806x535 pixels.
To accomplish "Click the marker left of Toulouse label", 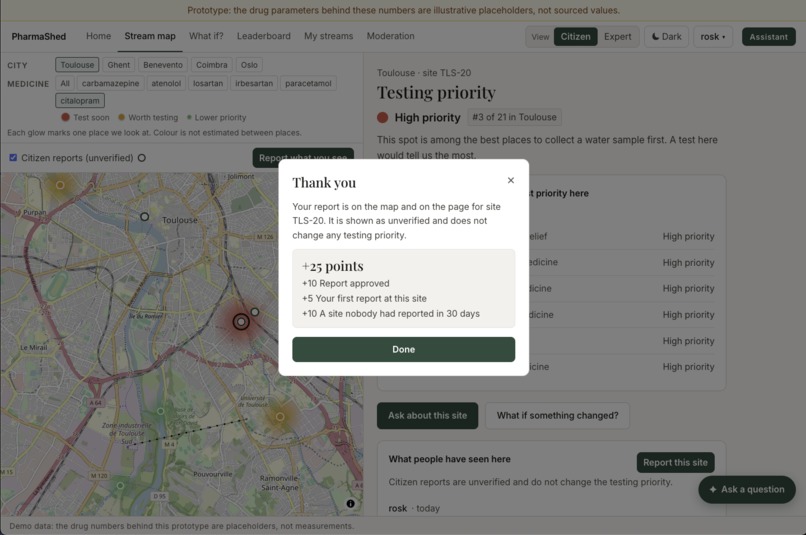I will (144, 217).
